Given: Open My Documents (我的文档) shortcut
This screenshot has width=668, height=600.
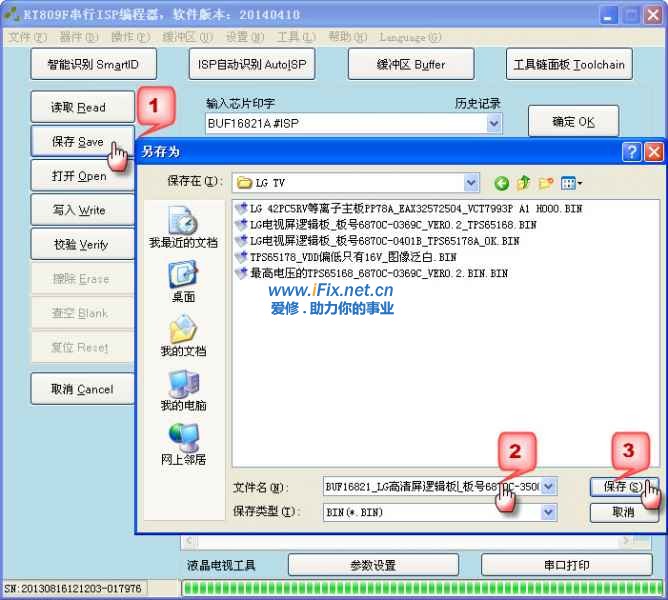Looking at the screenshot, I should click(x=183, y=336).
